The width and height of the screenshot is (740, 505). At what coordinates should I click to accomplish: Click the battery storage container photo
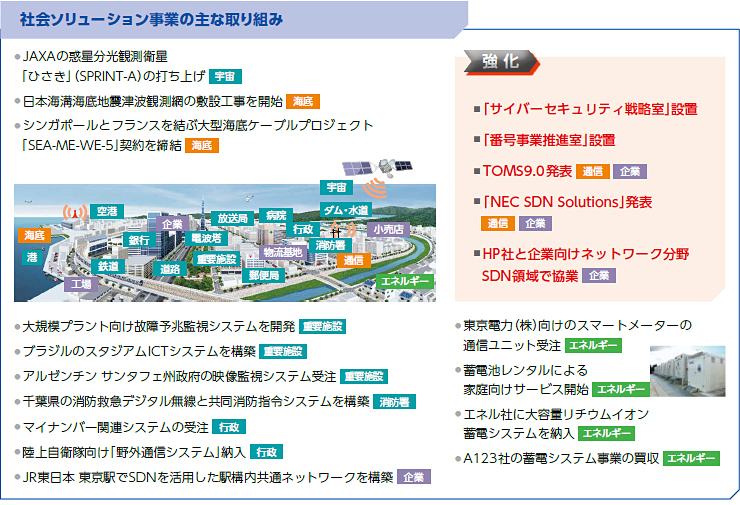point(687,372)
